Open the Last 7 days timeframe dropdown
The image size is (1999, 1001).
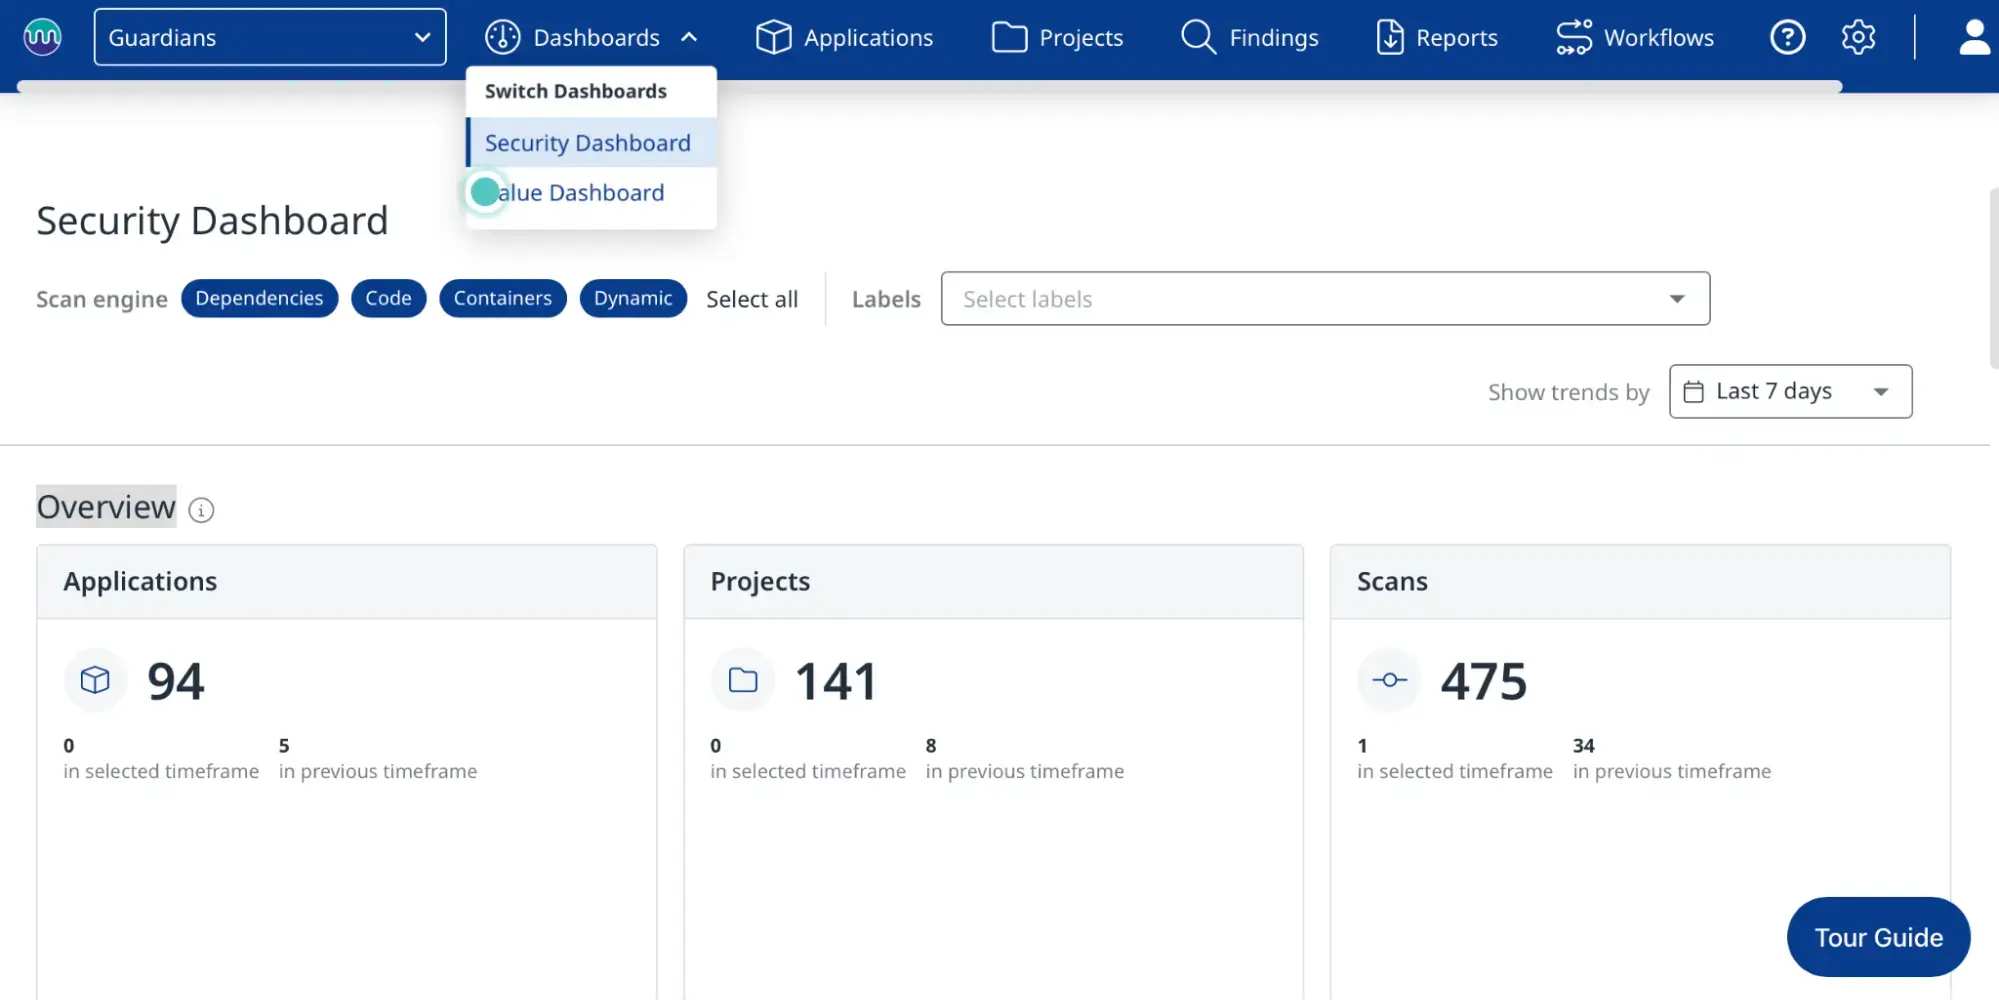[1789, 391]
